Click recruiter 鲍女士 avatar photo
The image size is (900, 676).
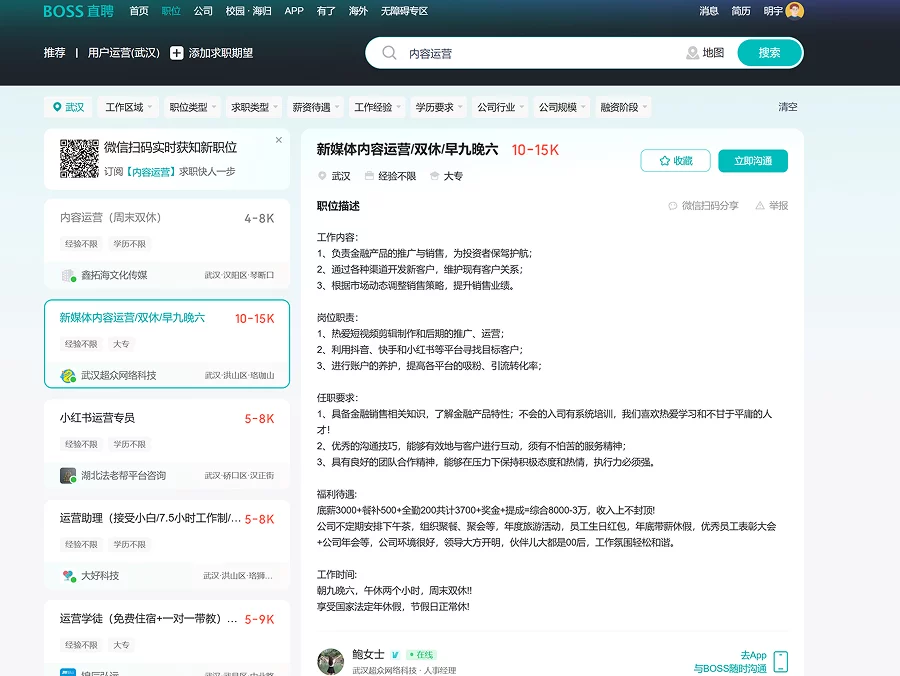click(330, 661)
